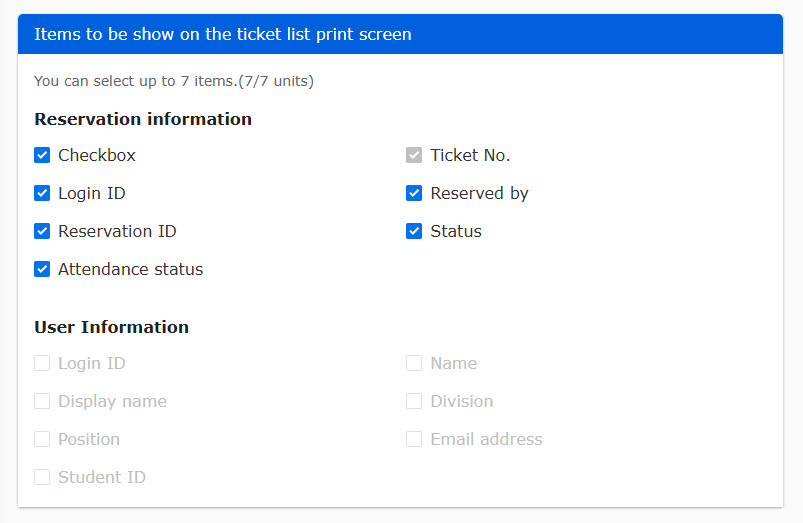Click the Attendance status label text

tap(131, 269)
